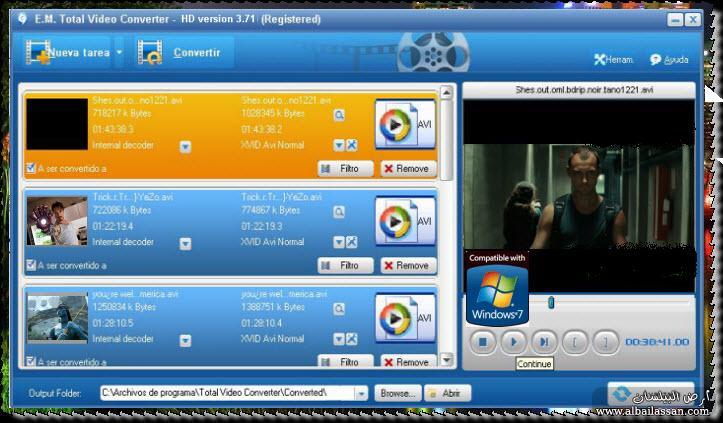The image size is (723, 423).
Task: Expand the Internal decoder dropdown for you.re.wel
Action: point(185,340)
